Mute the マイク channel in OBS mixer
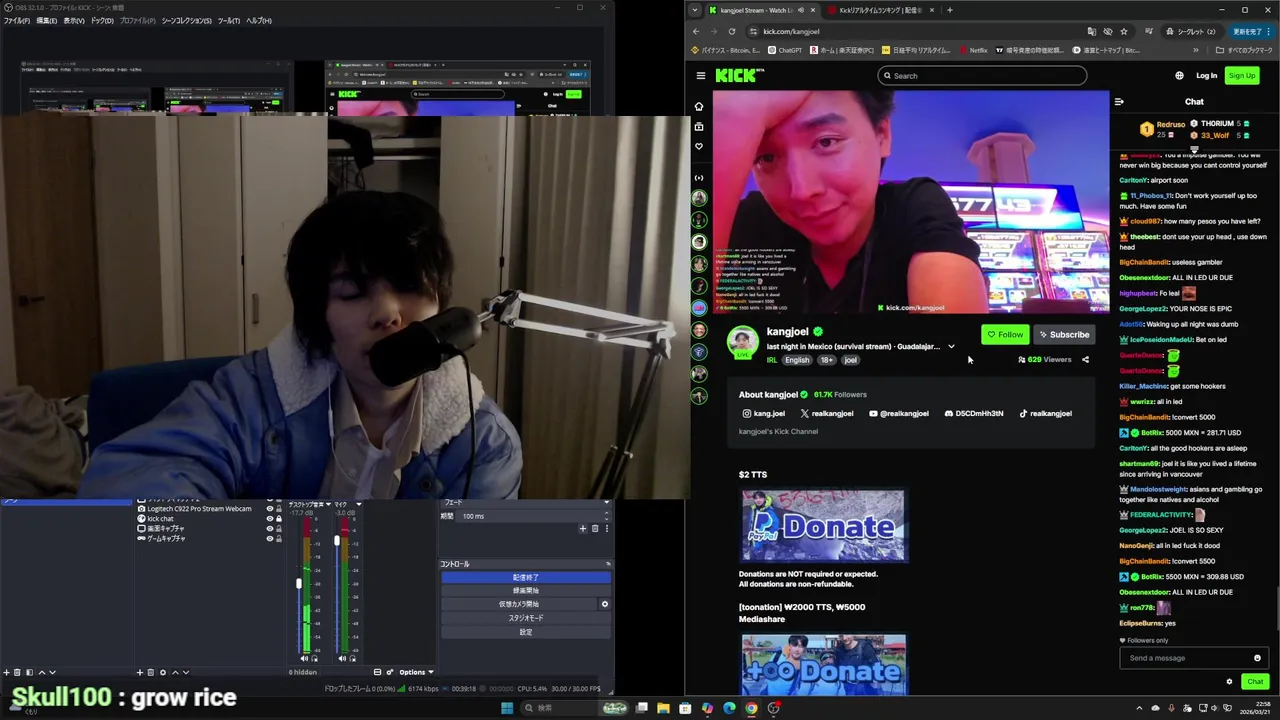This screenshot has height=720, width=1280. [342, 659]
